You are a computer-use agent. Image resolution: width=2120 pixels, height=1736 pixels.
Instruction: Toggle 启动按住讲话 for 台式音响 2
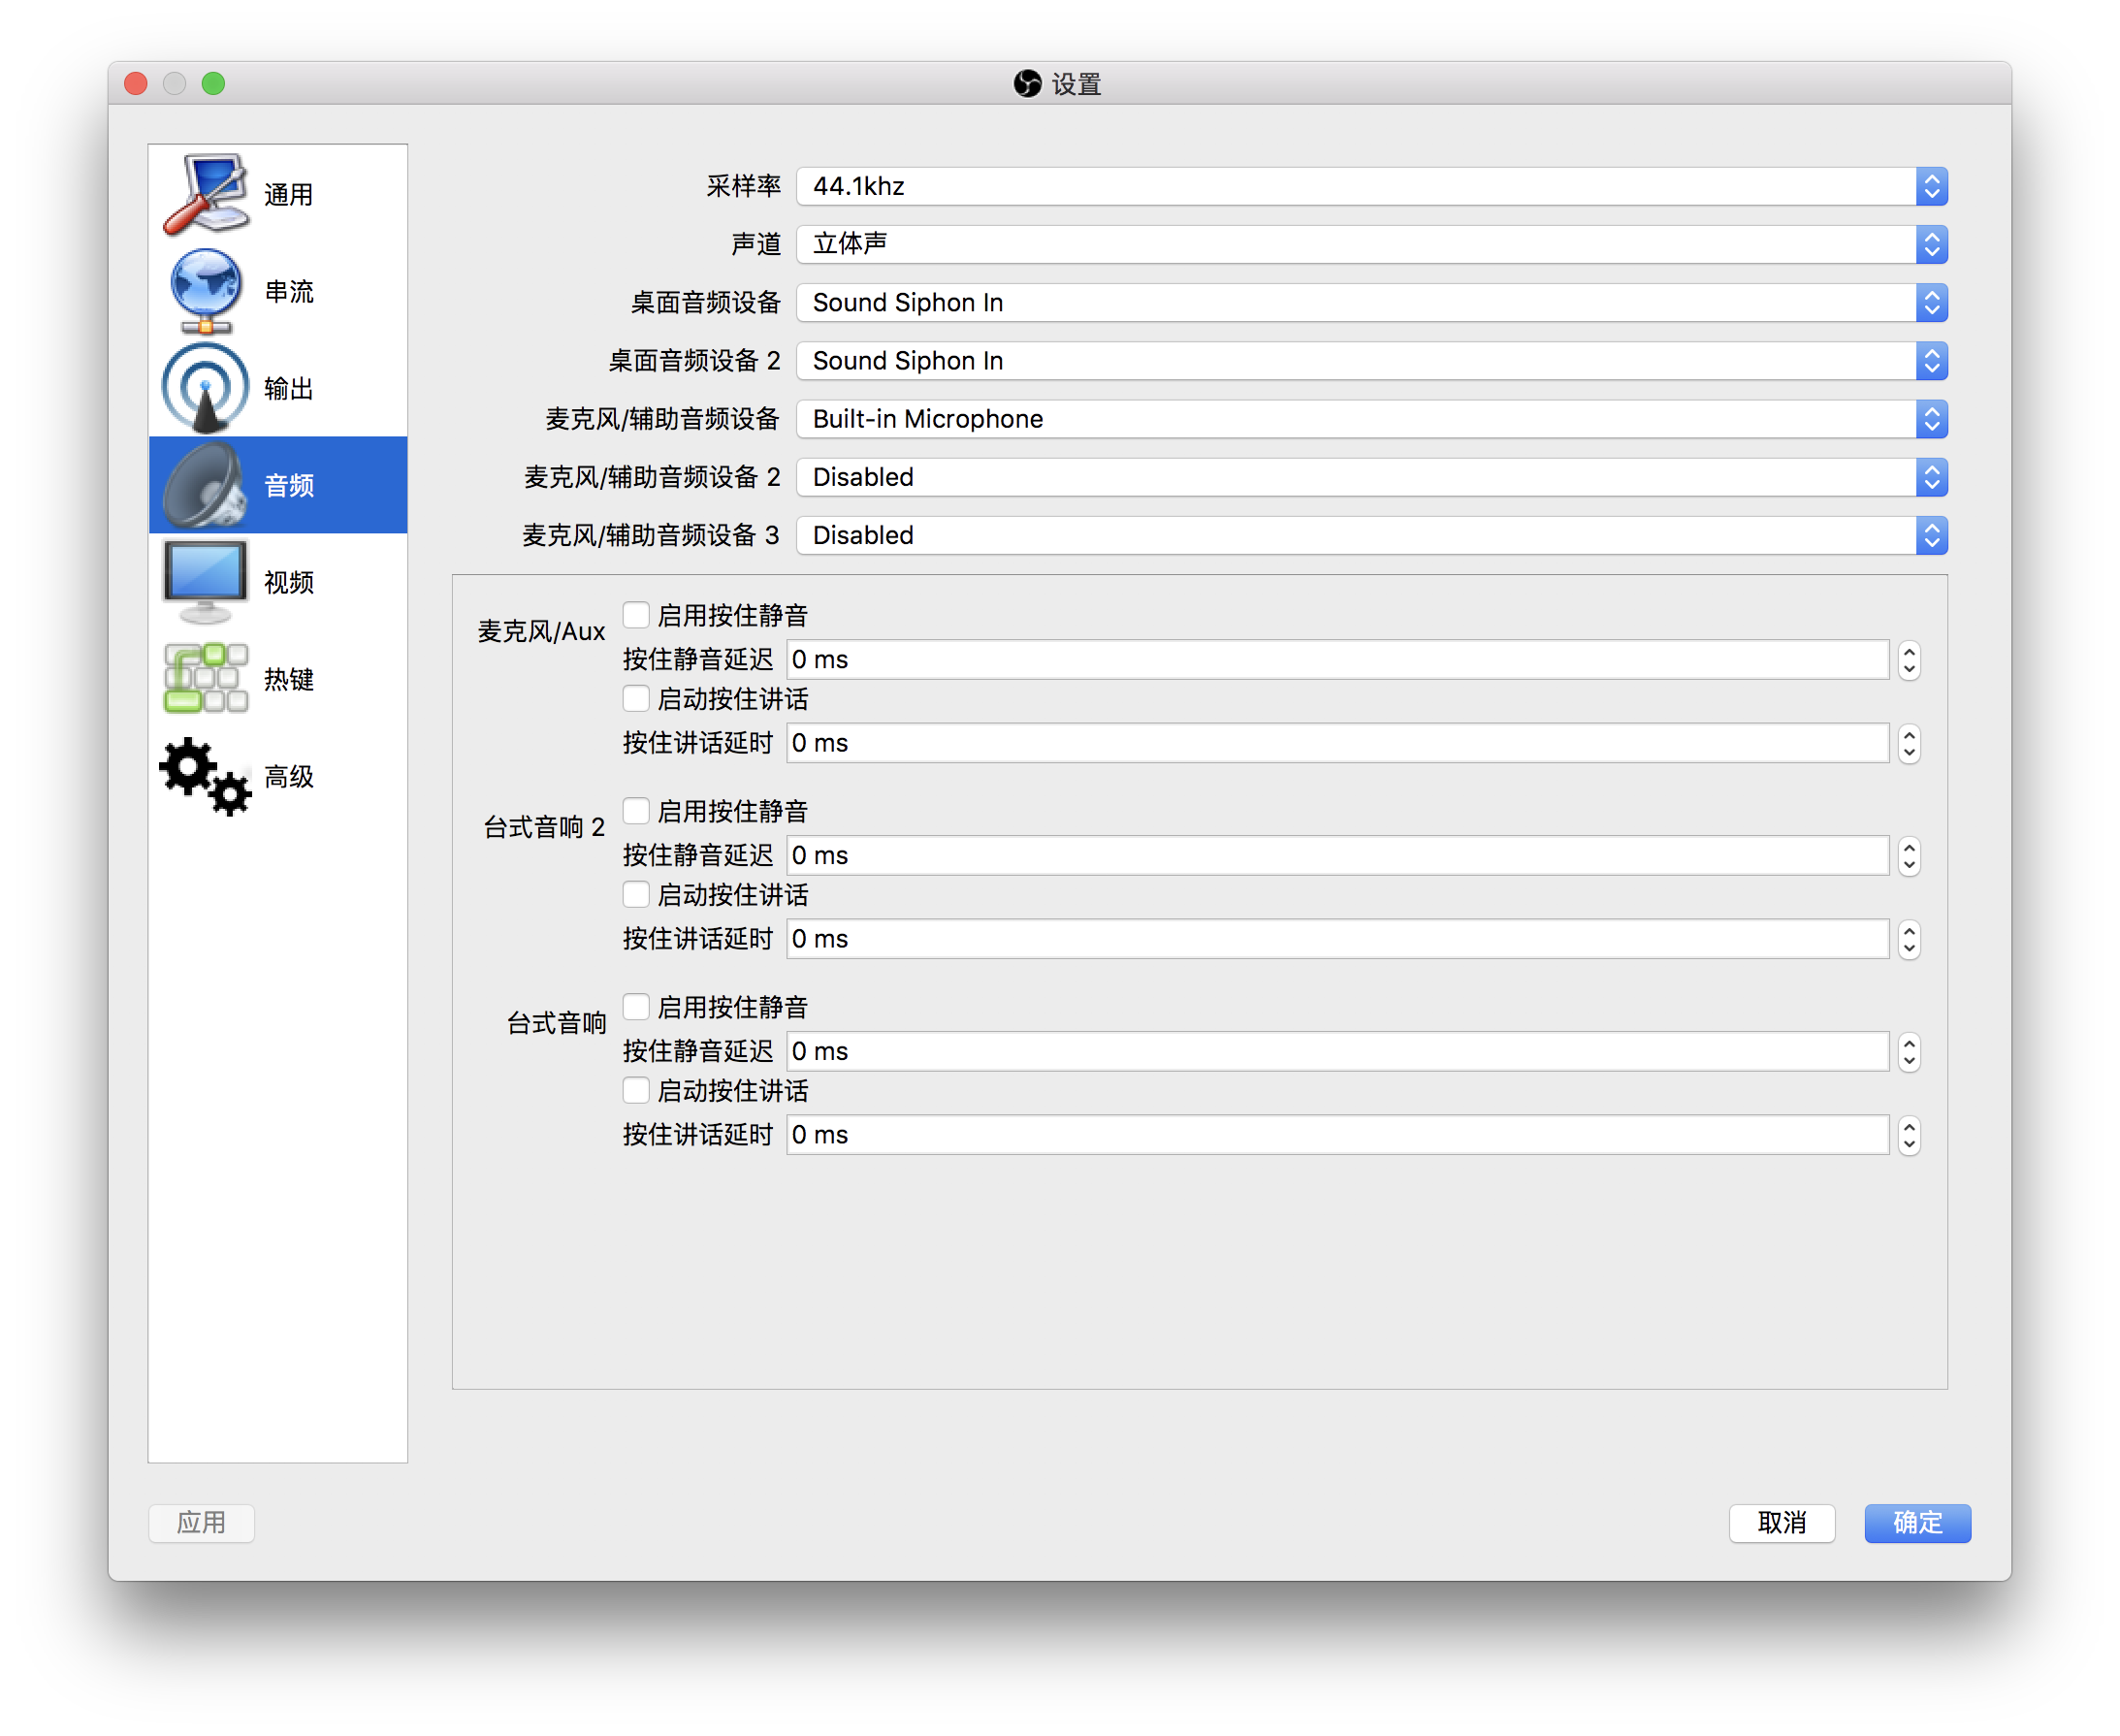coord(636,895)
